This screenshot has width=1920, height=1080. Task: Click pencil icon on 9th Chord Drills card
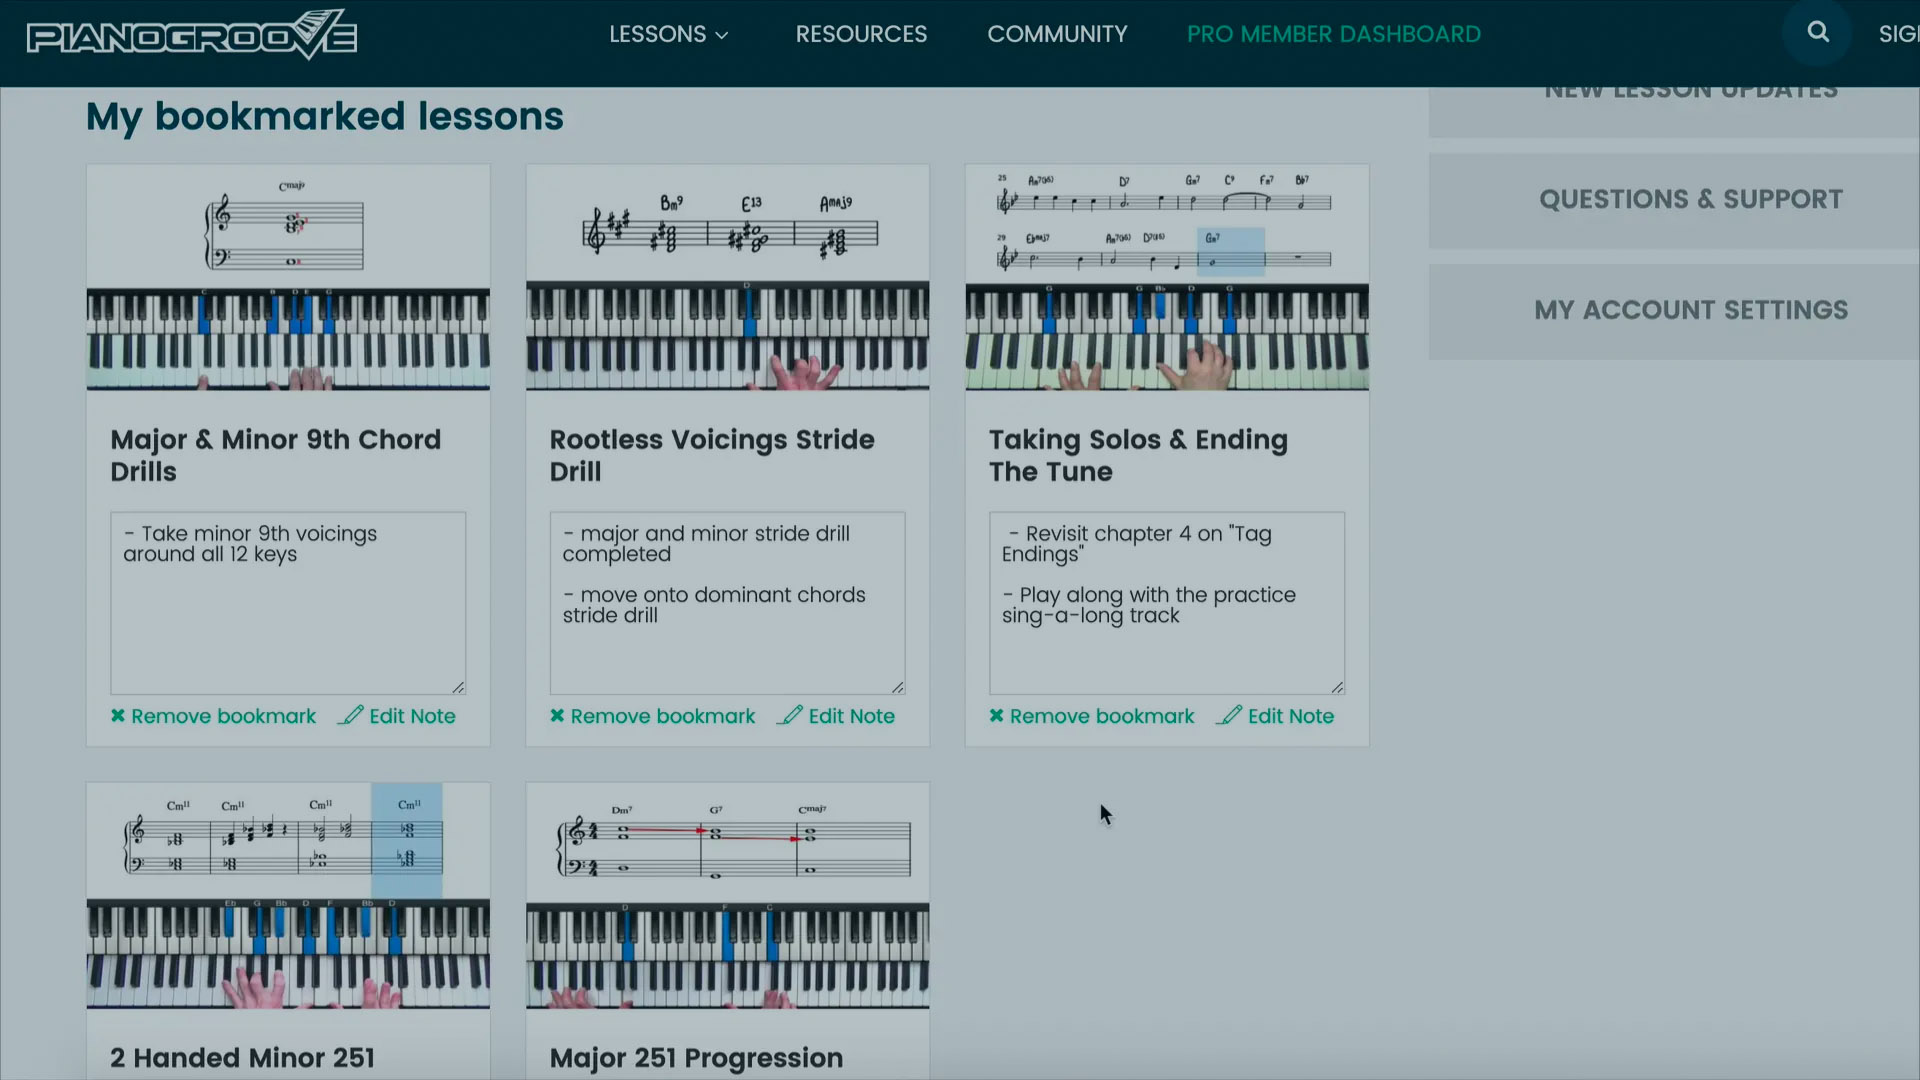pos(350,715)
